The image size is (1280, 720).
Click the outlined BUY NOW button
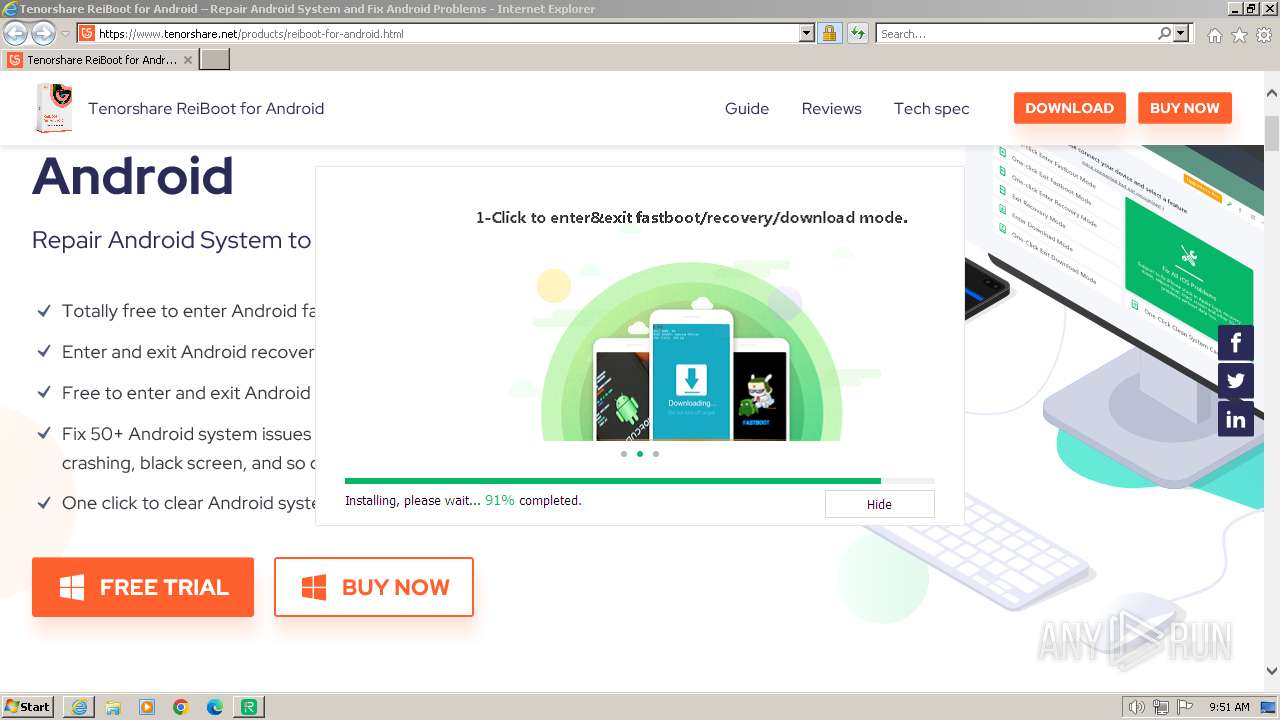[374, 587]
